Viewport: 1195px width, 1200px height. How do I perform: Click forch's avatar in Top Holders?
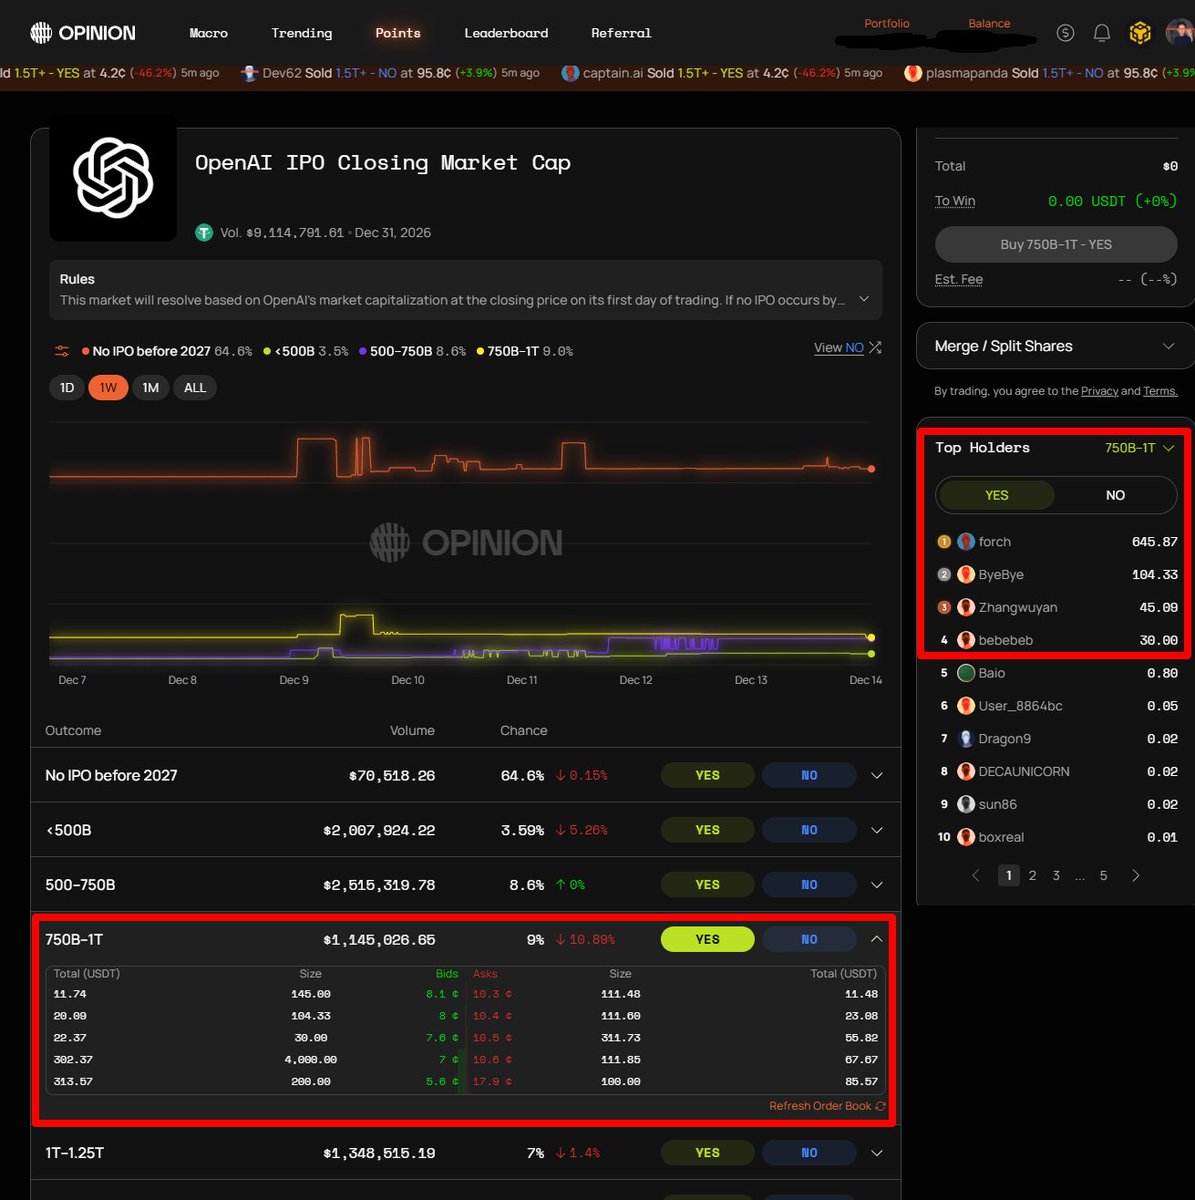pyautogui.click(x=966, y=542)
